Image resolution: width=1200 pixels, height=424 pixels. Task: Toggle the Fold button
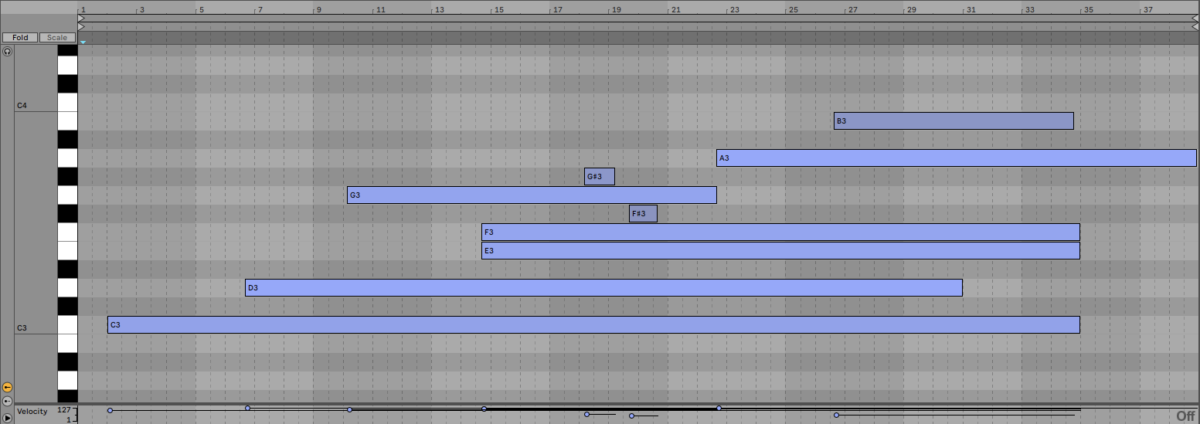[x=19, y=37]
